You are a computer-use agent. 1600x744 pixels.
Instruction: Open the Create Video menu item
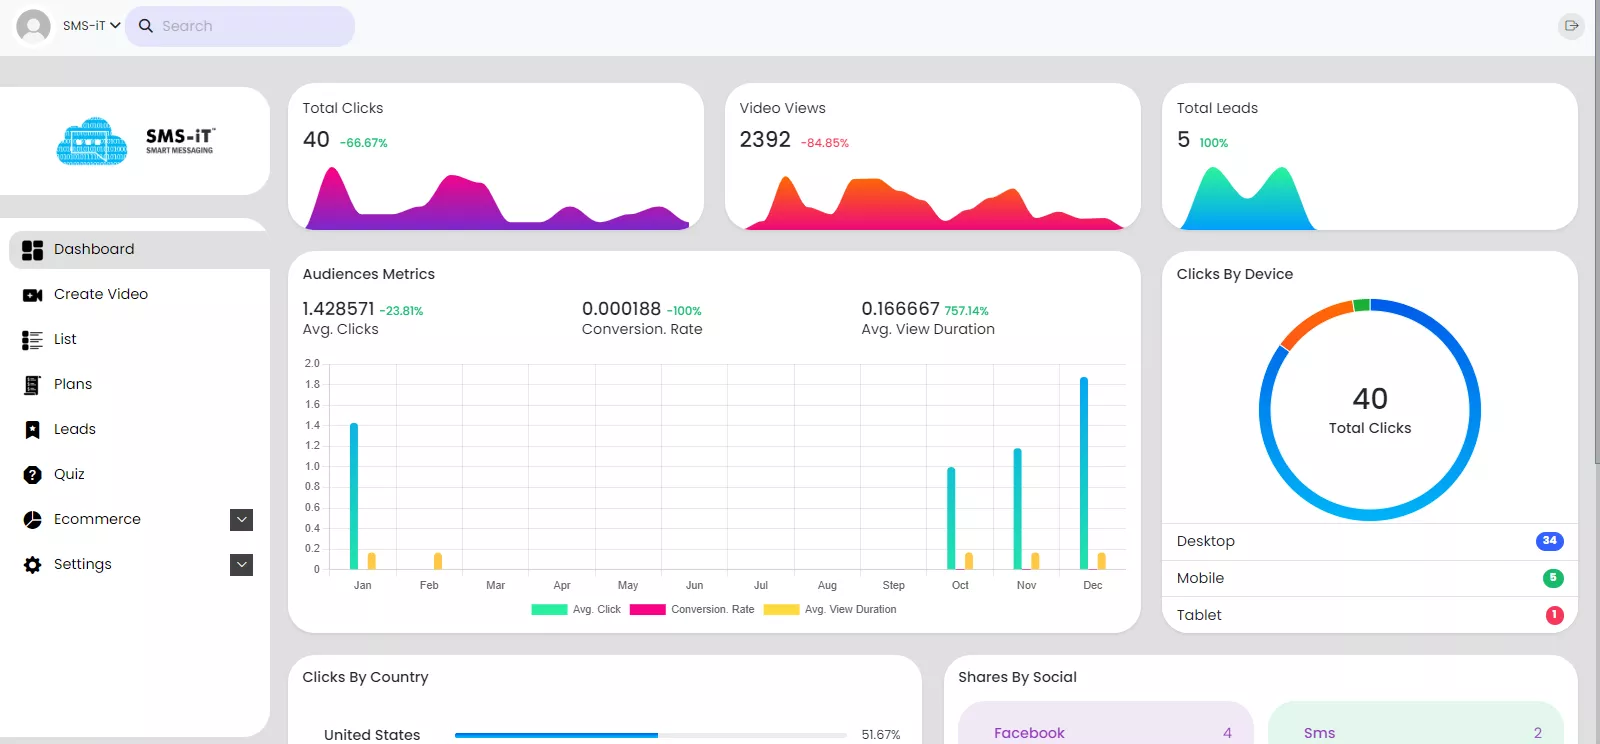101,294
